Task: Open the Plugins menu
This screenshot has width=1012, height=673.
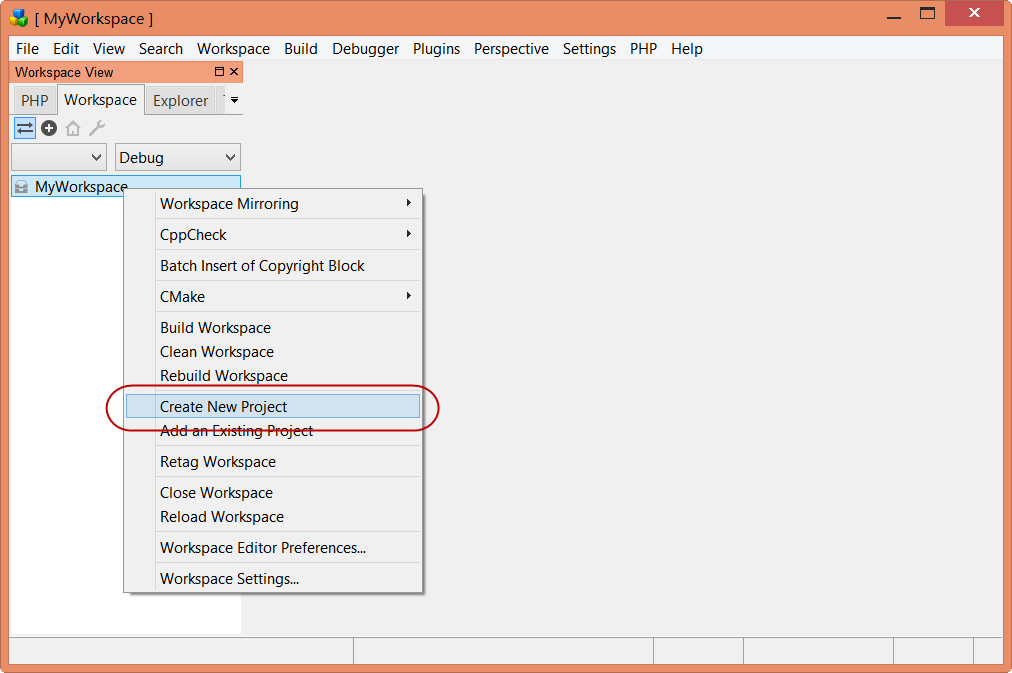Action: click(x=436, y=49)
